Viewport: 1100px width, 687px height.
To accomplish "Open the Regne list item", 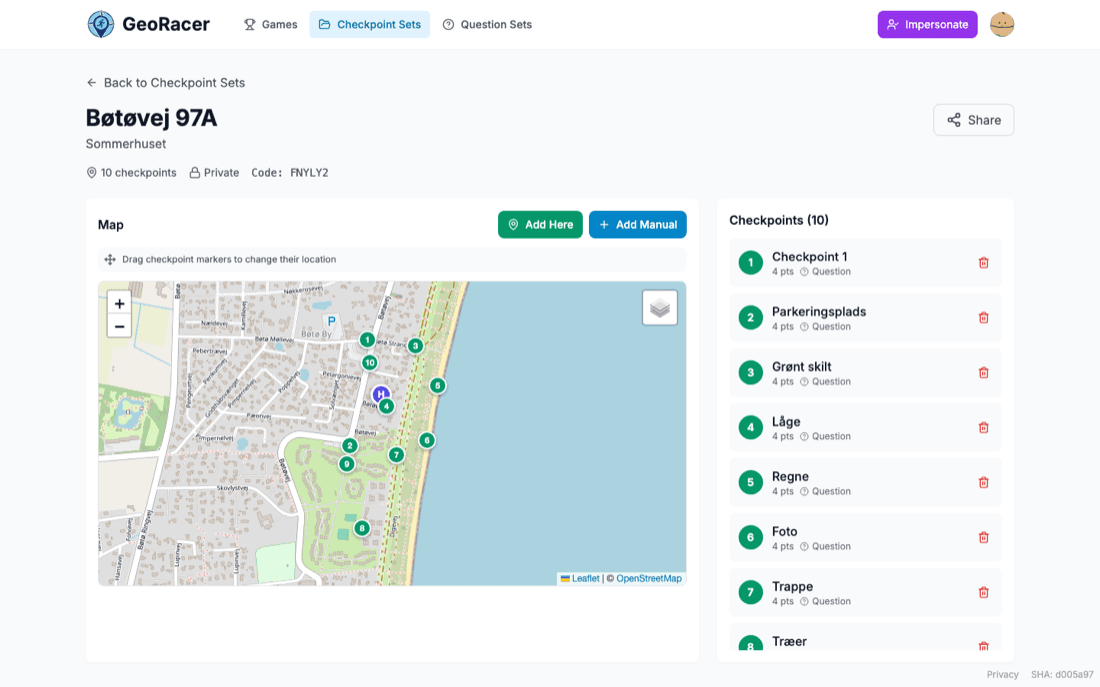I will click(x=865, y=482).
